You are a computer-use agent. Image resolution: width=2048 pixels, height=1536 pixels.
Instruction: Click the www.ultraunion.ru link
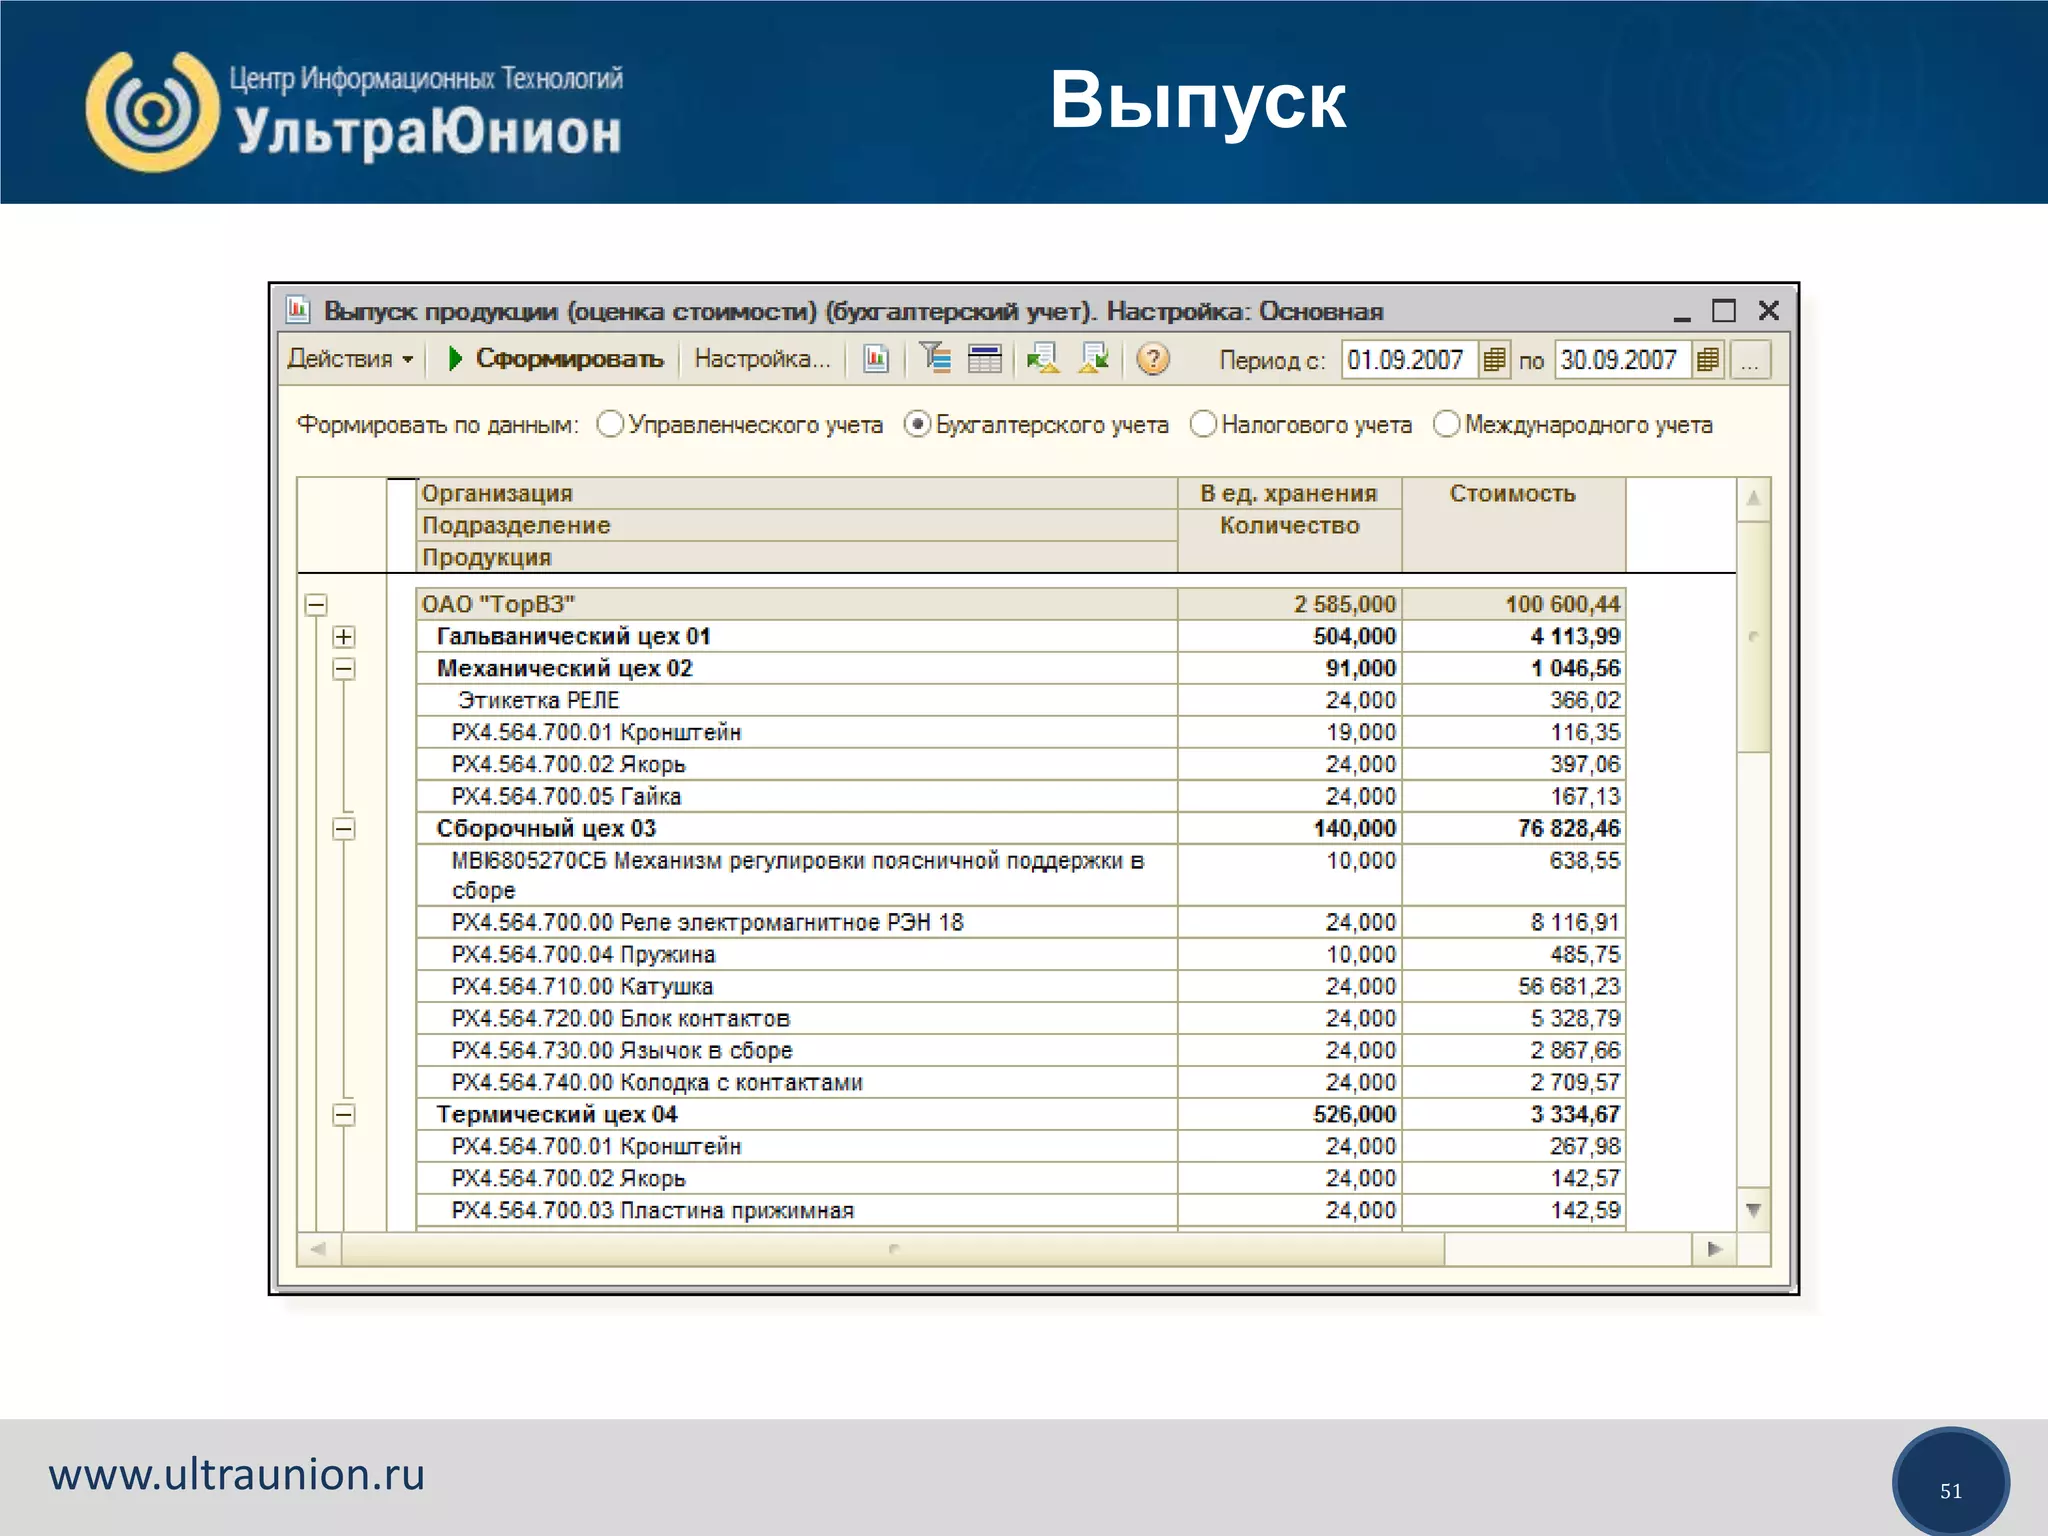[237, 1475]
